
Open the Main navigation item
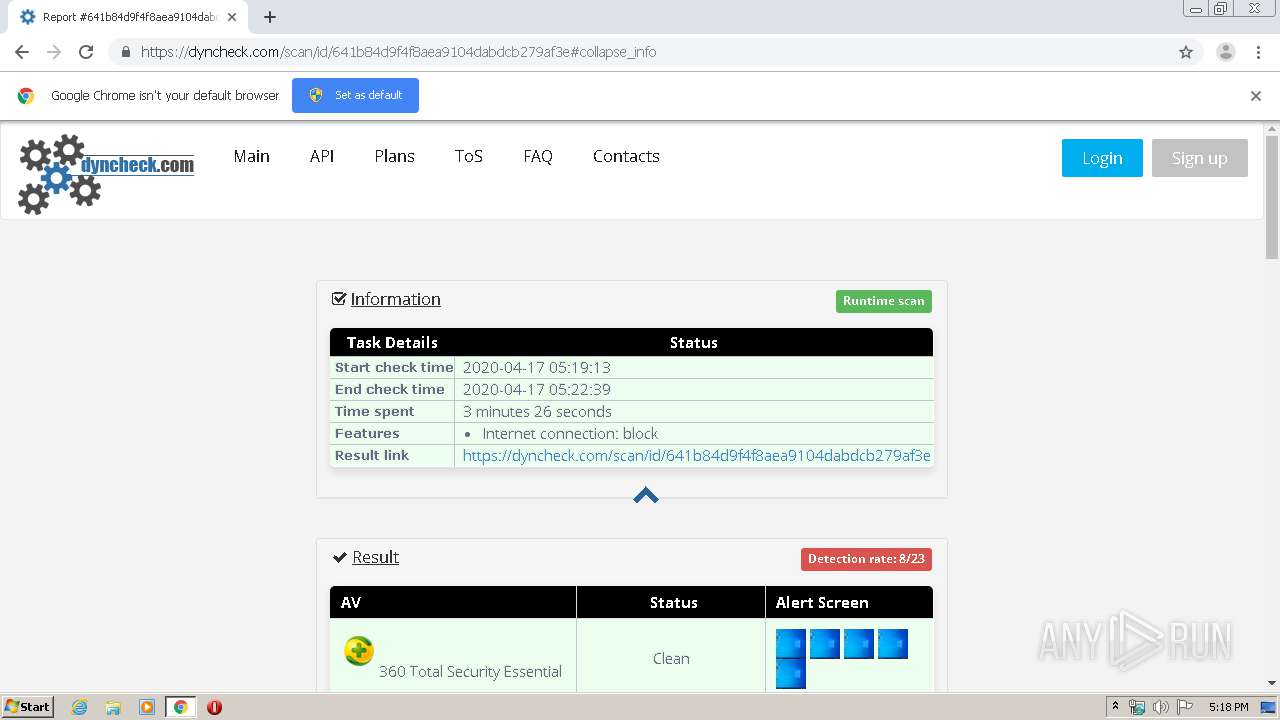pyautogui.click(x=252, y=156)
